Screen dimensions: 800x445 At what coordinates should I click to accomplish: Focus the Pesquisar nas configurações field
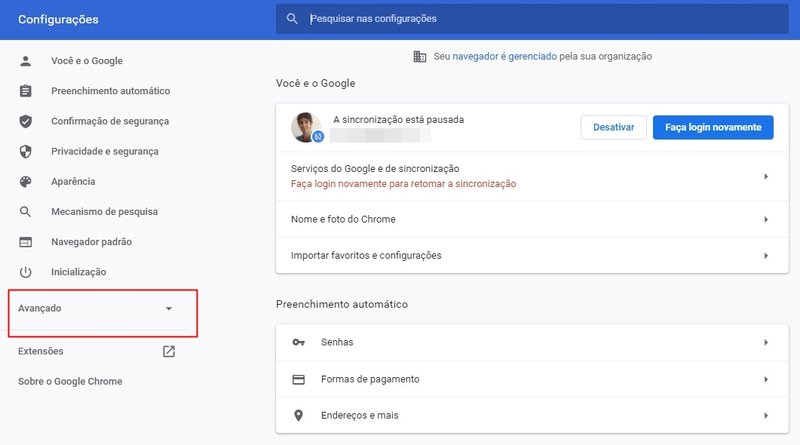(532, 19)
